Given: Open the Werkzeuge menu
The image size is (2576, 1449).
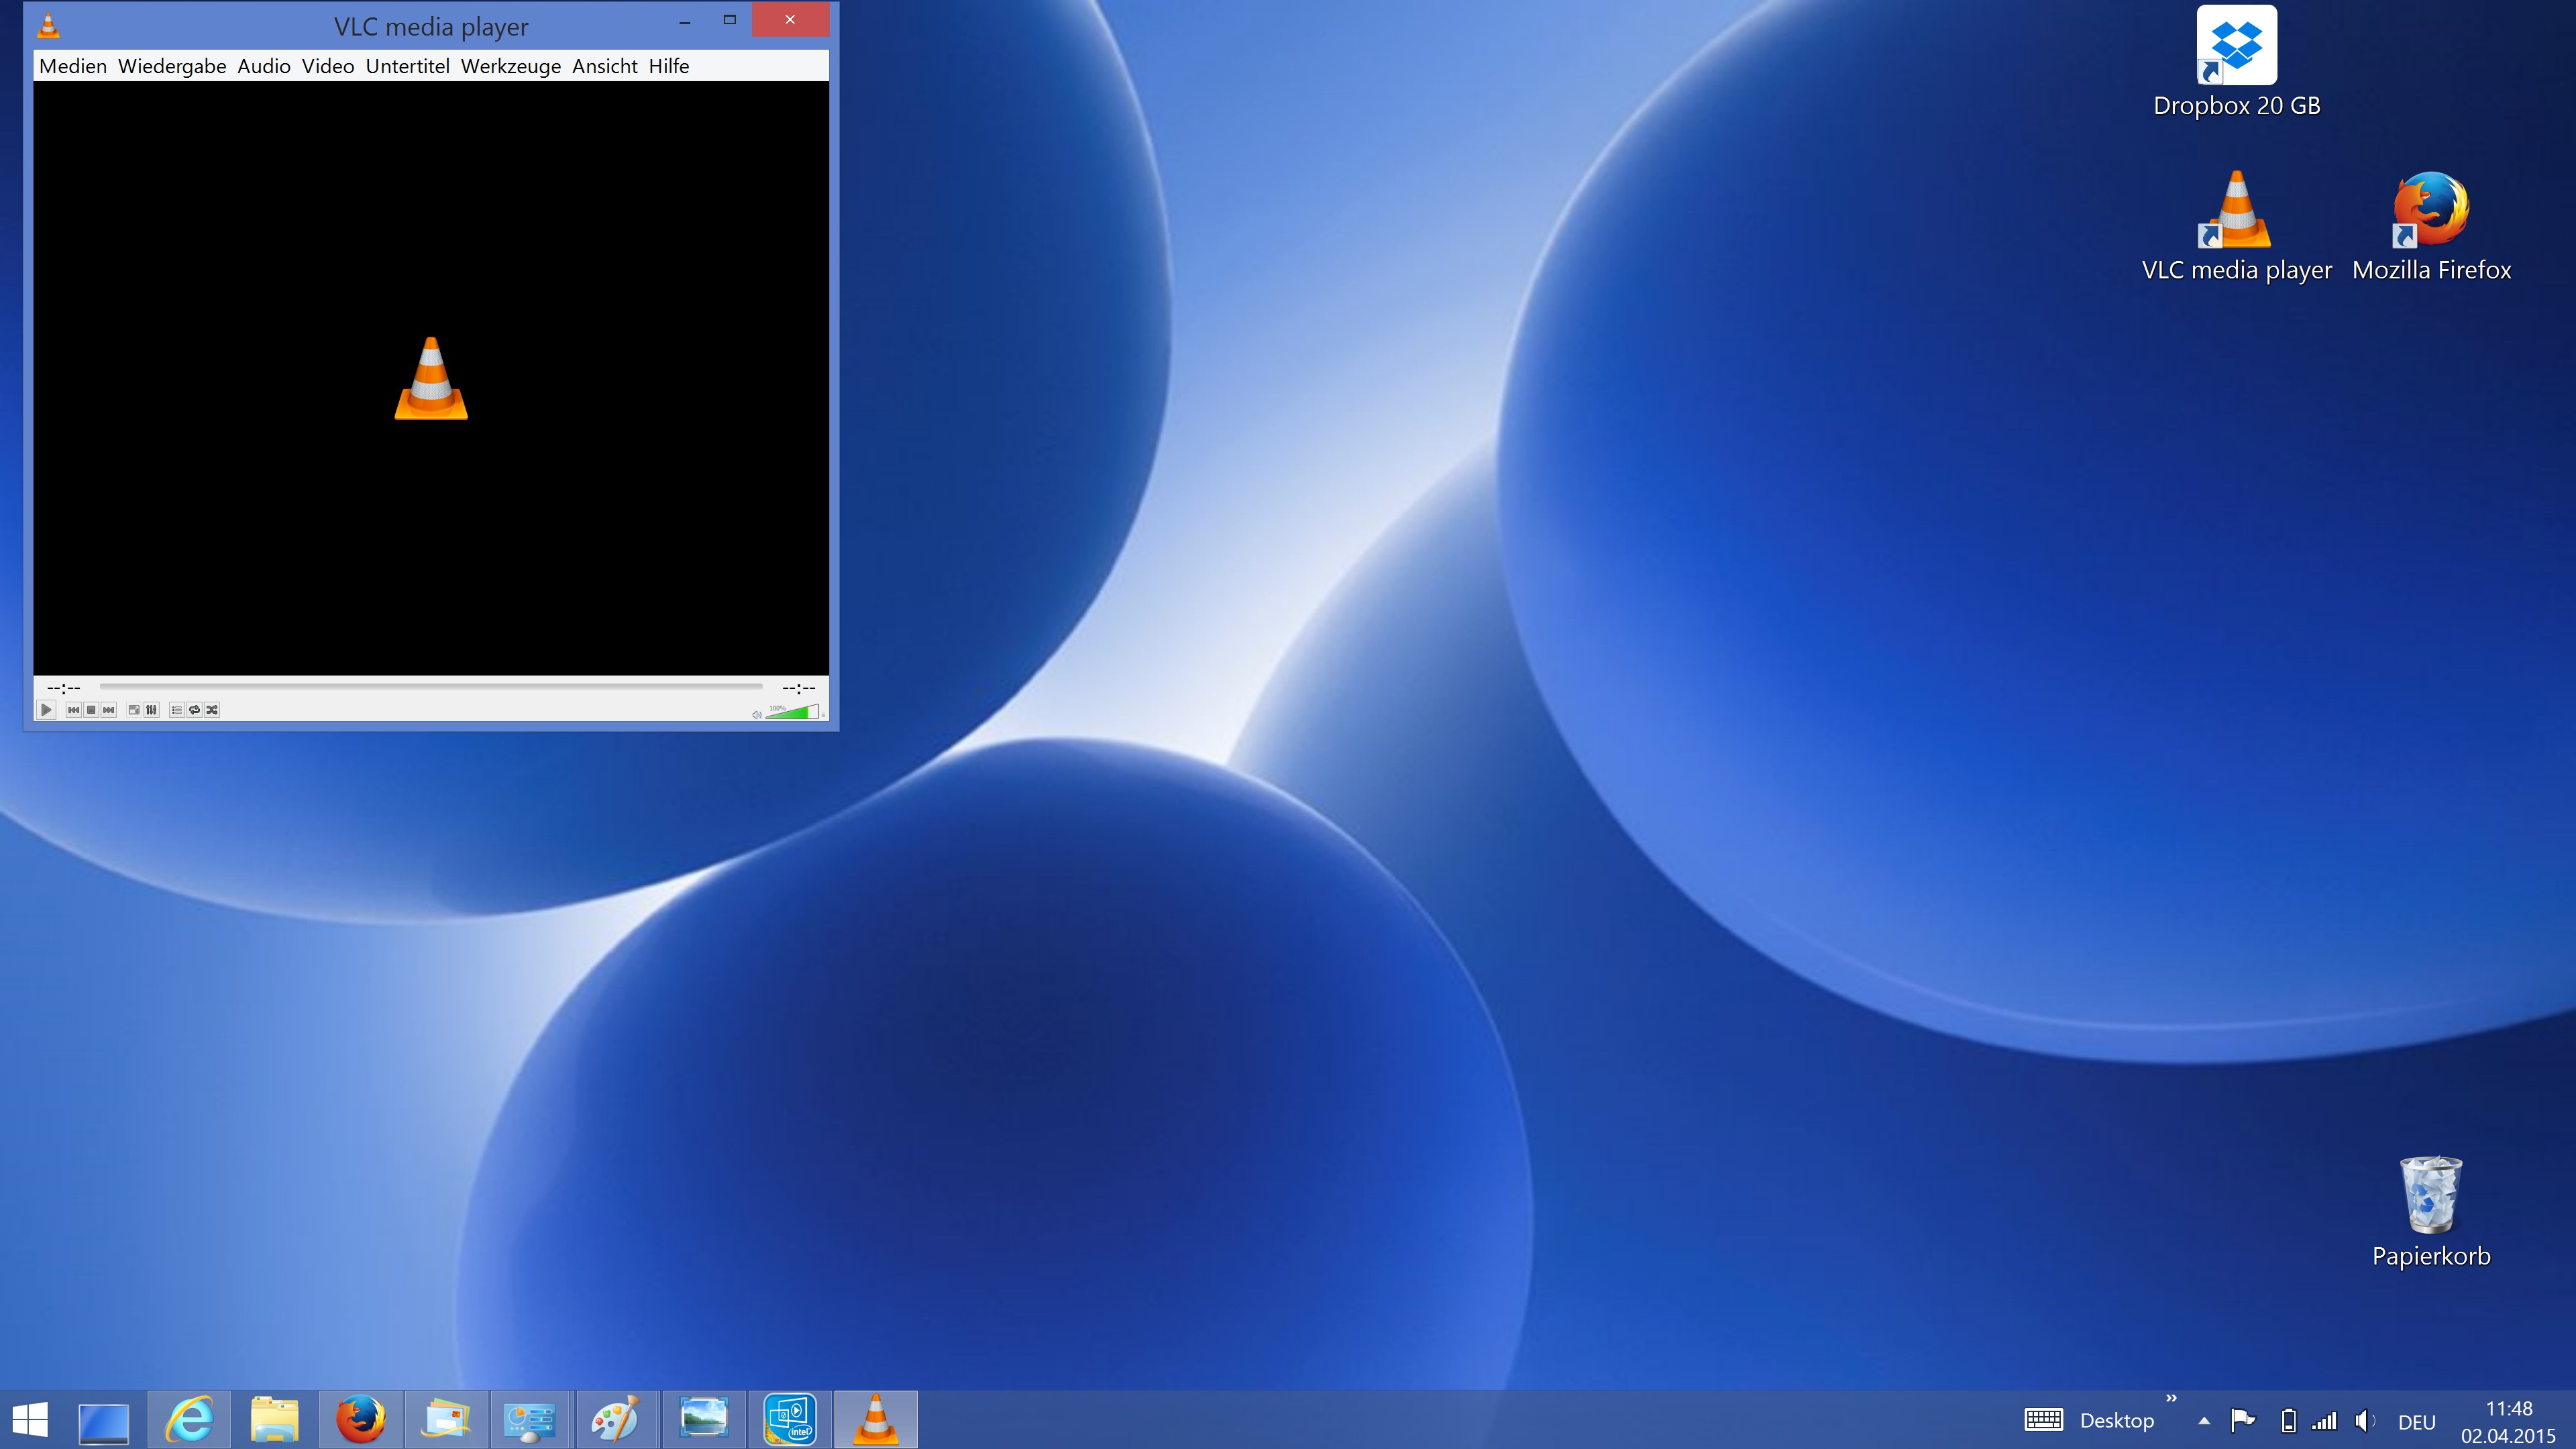Looking at the screenshot, I should pyautogui.click(x=511, y=66).
